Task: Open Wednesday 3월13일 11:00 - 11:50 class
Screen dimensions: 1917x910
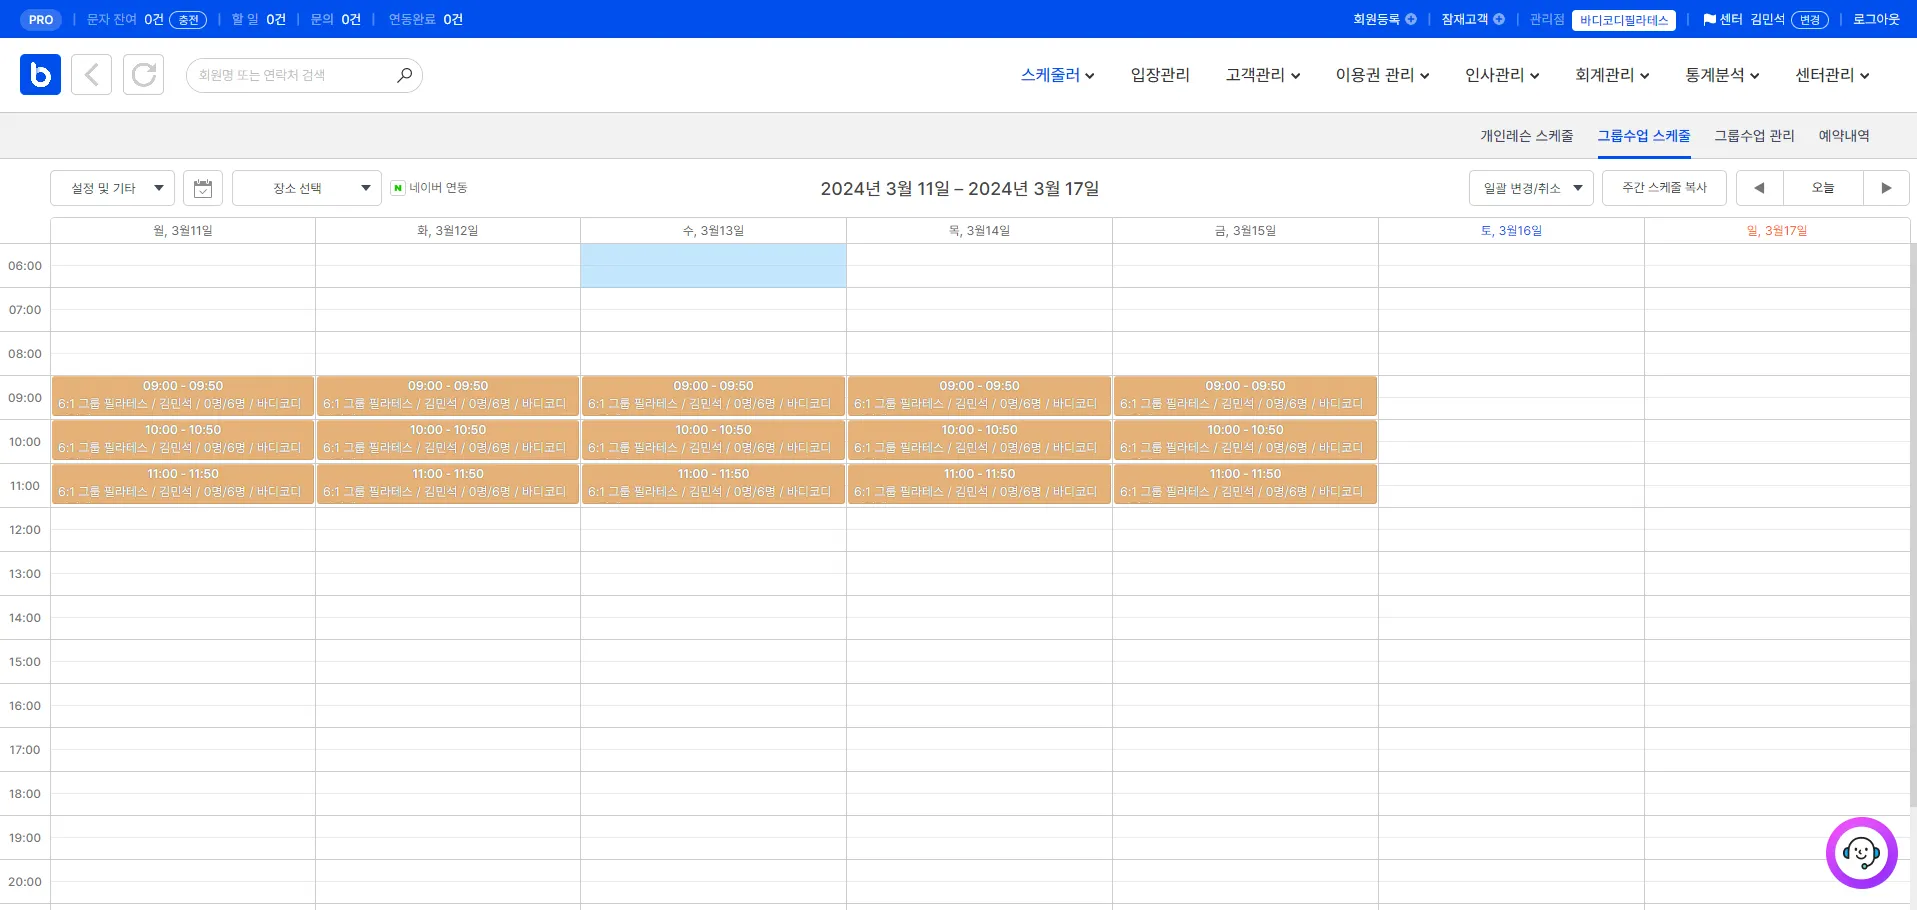Action: click(713, 484)
